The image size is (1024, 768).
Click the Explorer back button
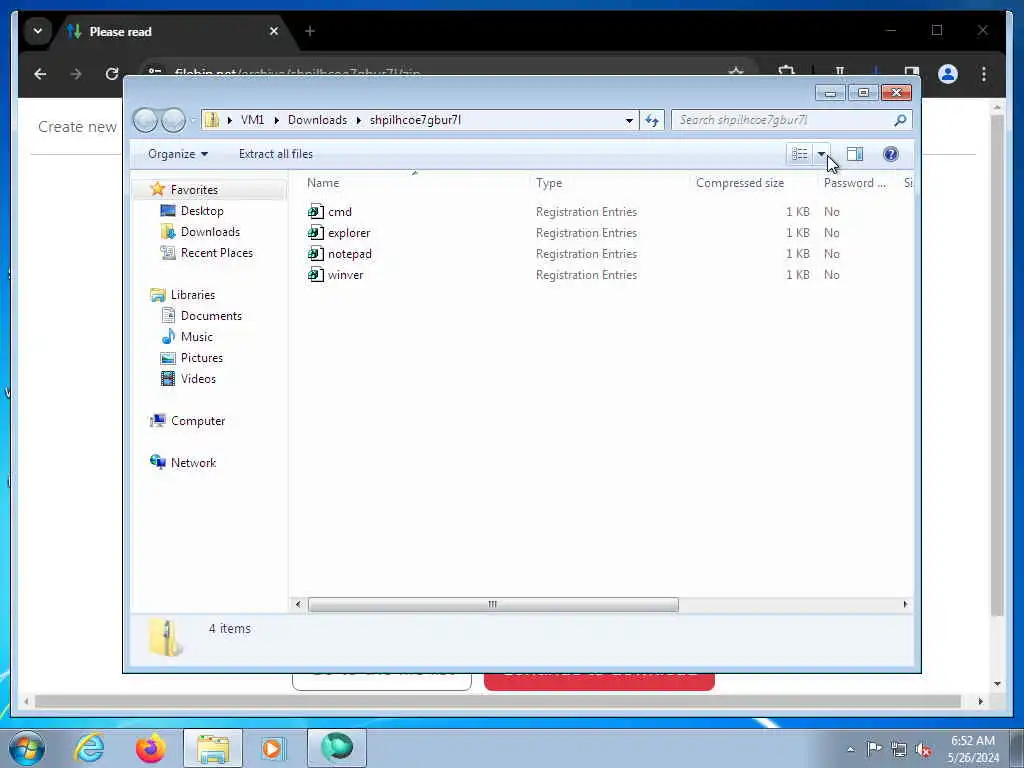145,120
